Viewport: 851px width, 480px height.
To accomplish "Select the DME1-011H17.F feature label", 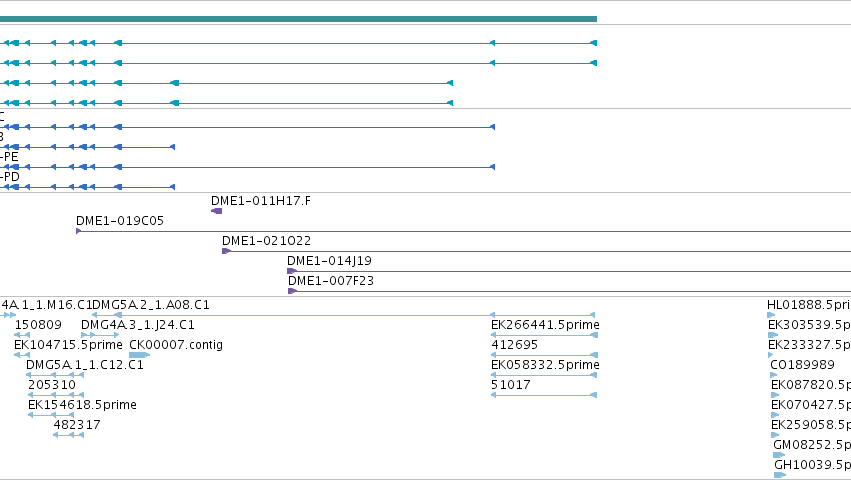I will [261, 201].
